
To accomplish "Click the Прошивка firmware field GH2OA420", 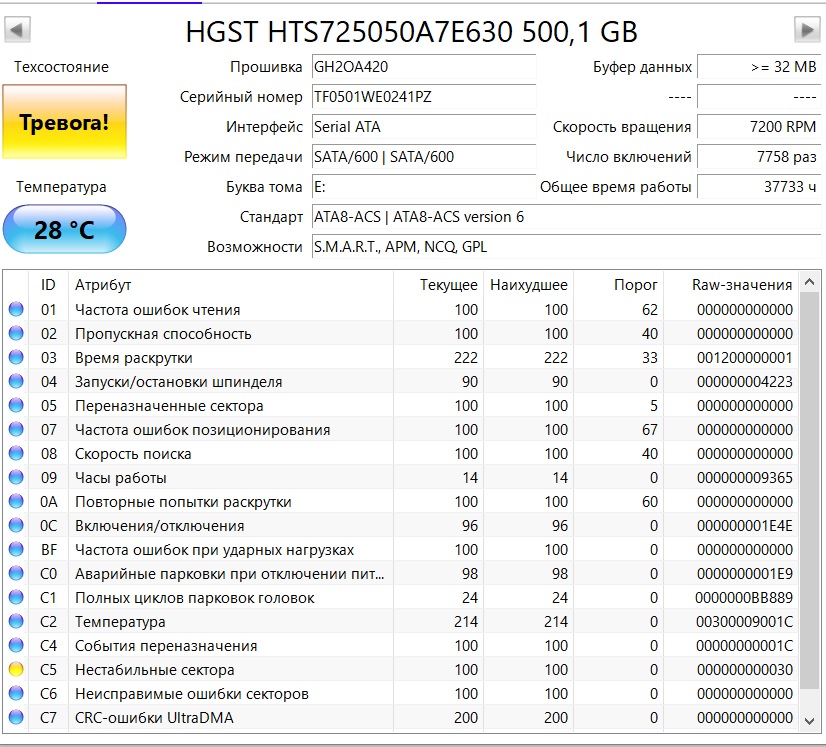I will (423, 67).
